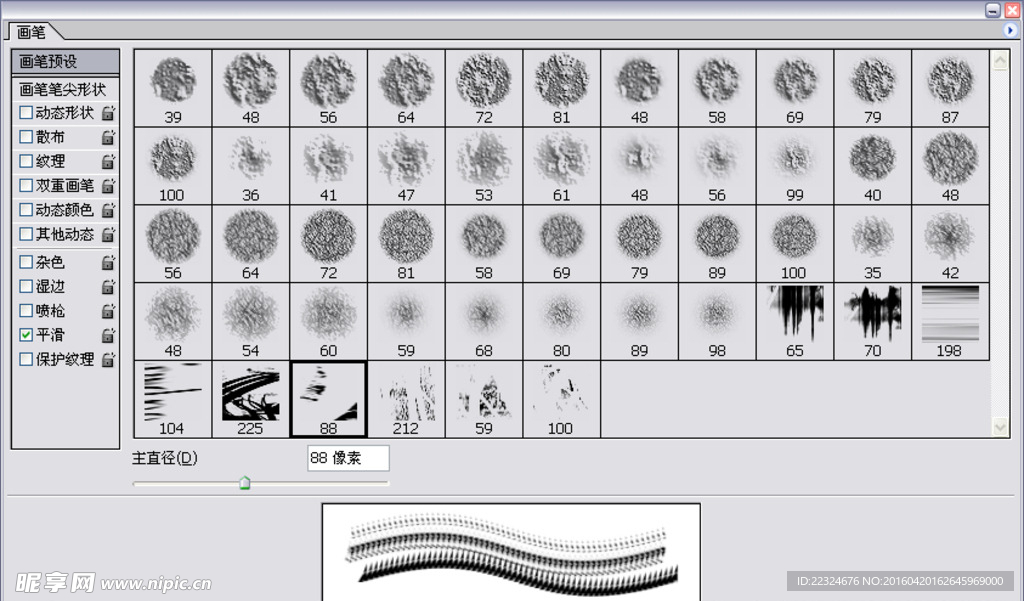This screenshot has width=1024, height=601.
Task: Click lock icon beside 动态形状
Action: [108, 113]
